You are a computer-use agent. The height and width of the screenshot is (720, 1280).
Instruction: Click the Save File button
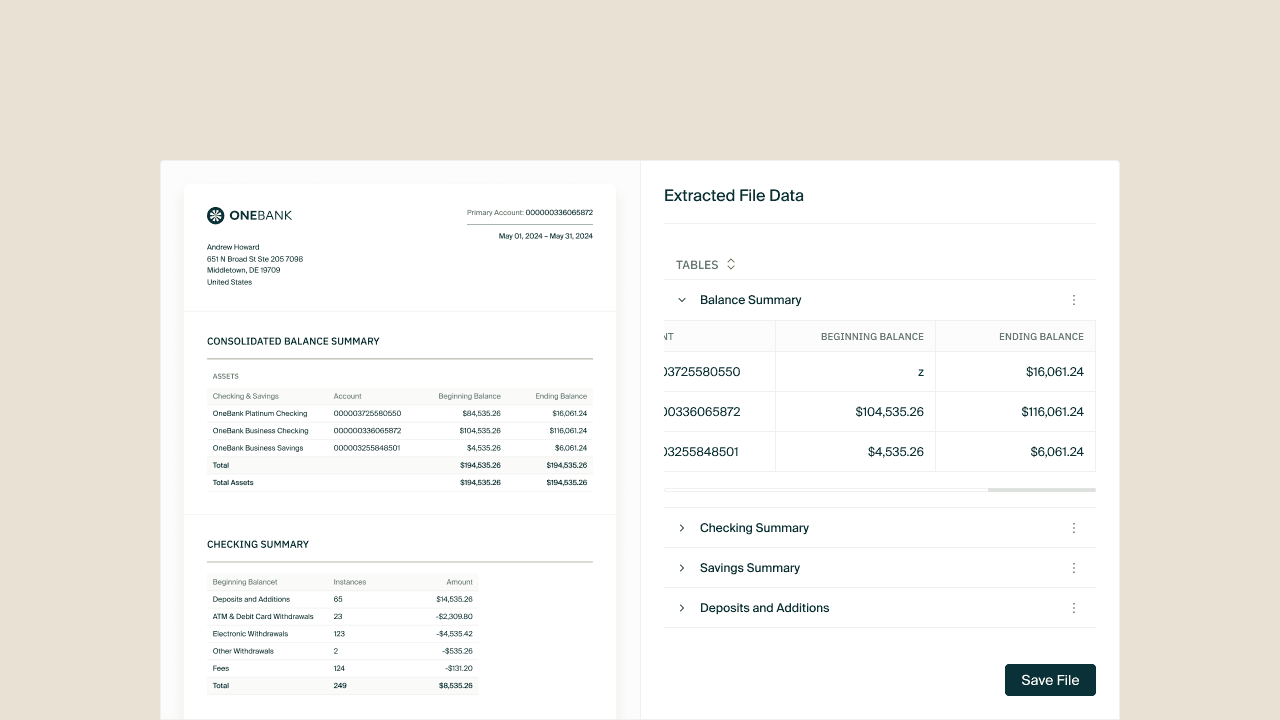pyautogui.click(x=1050, y=680)
